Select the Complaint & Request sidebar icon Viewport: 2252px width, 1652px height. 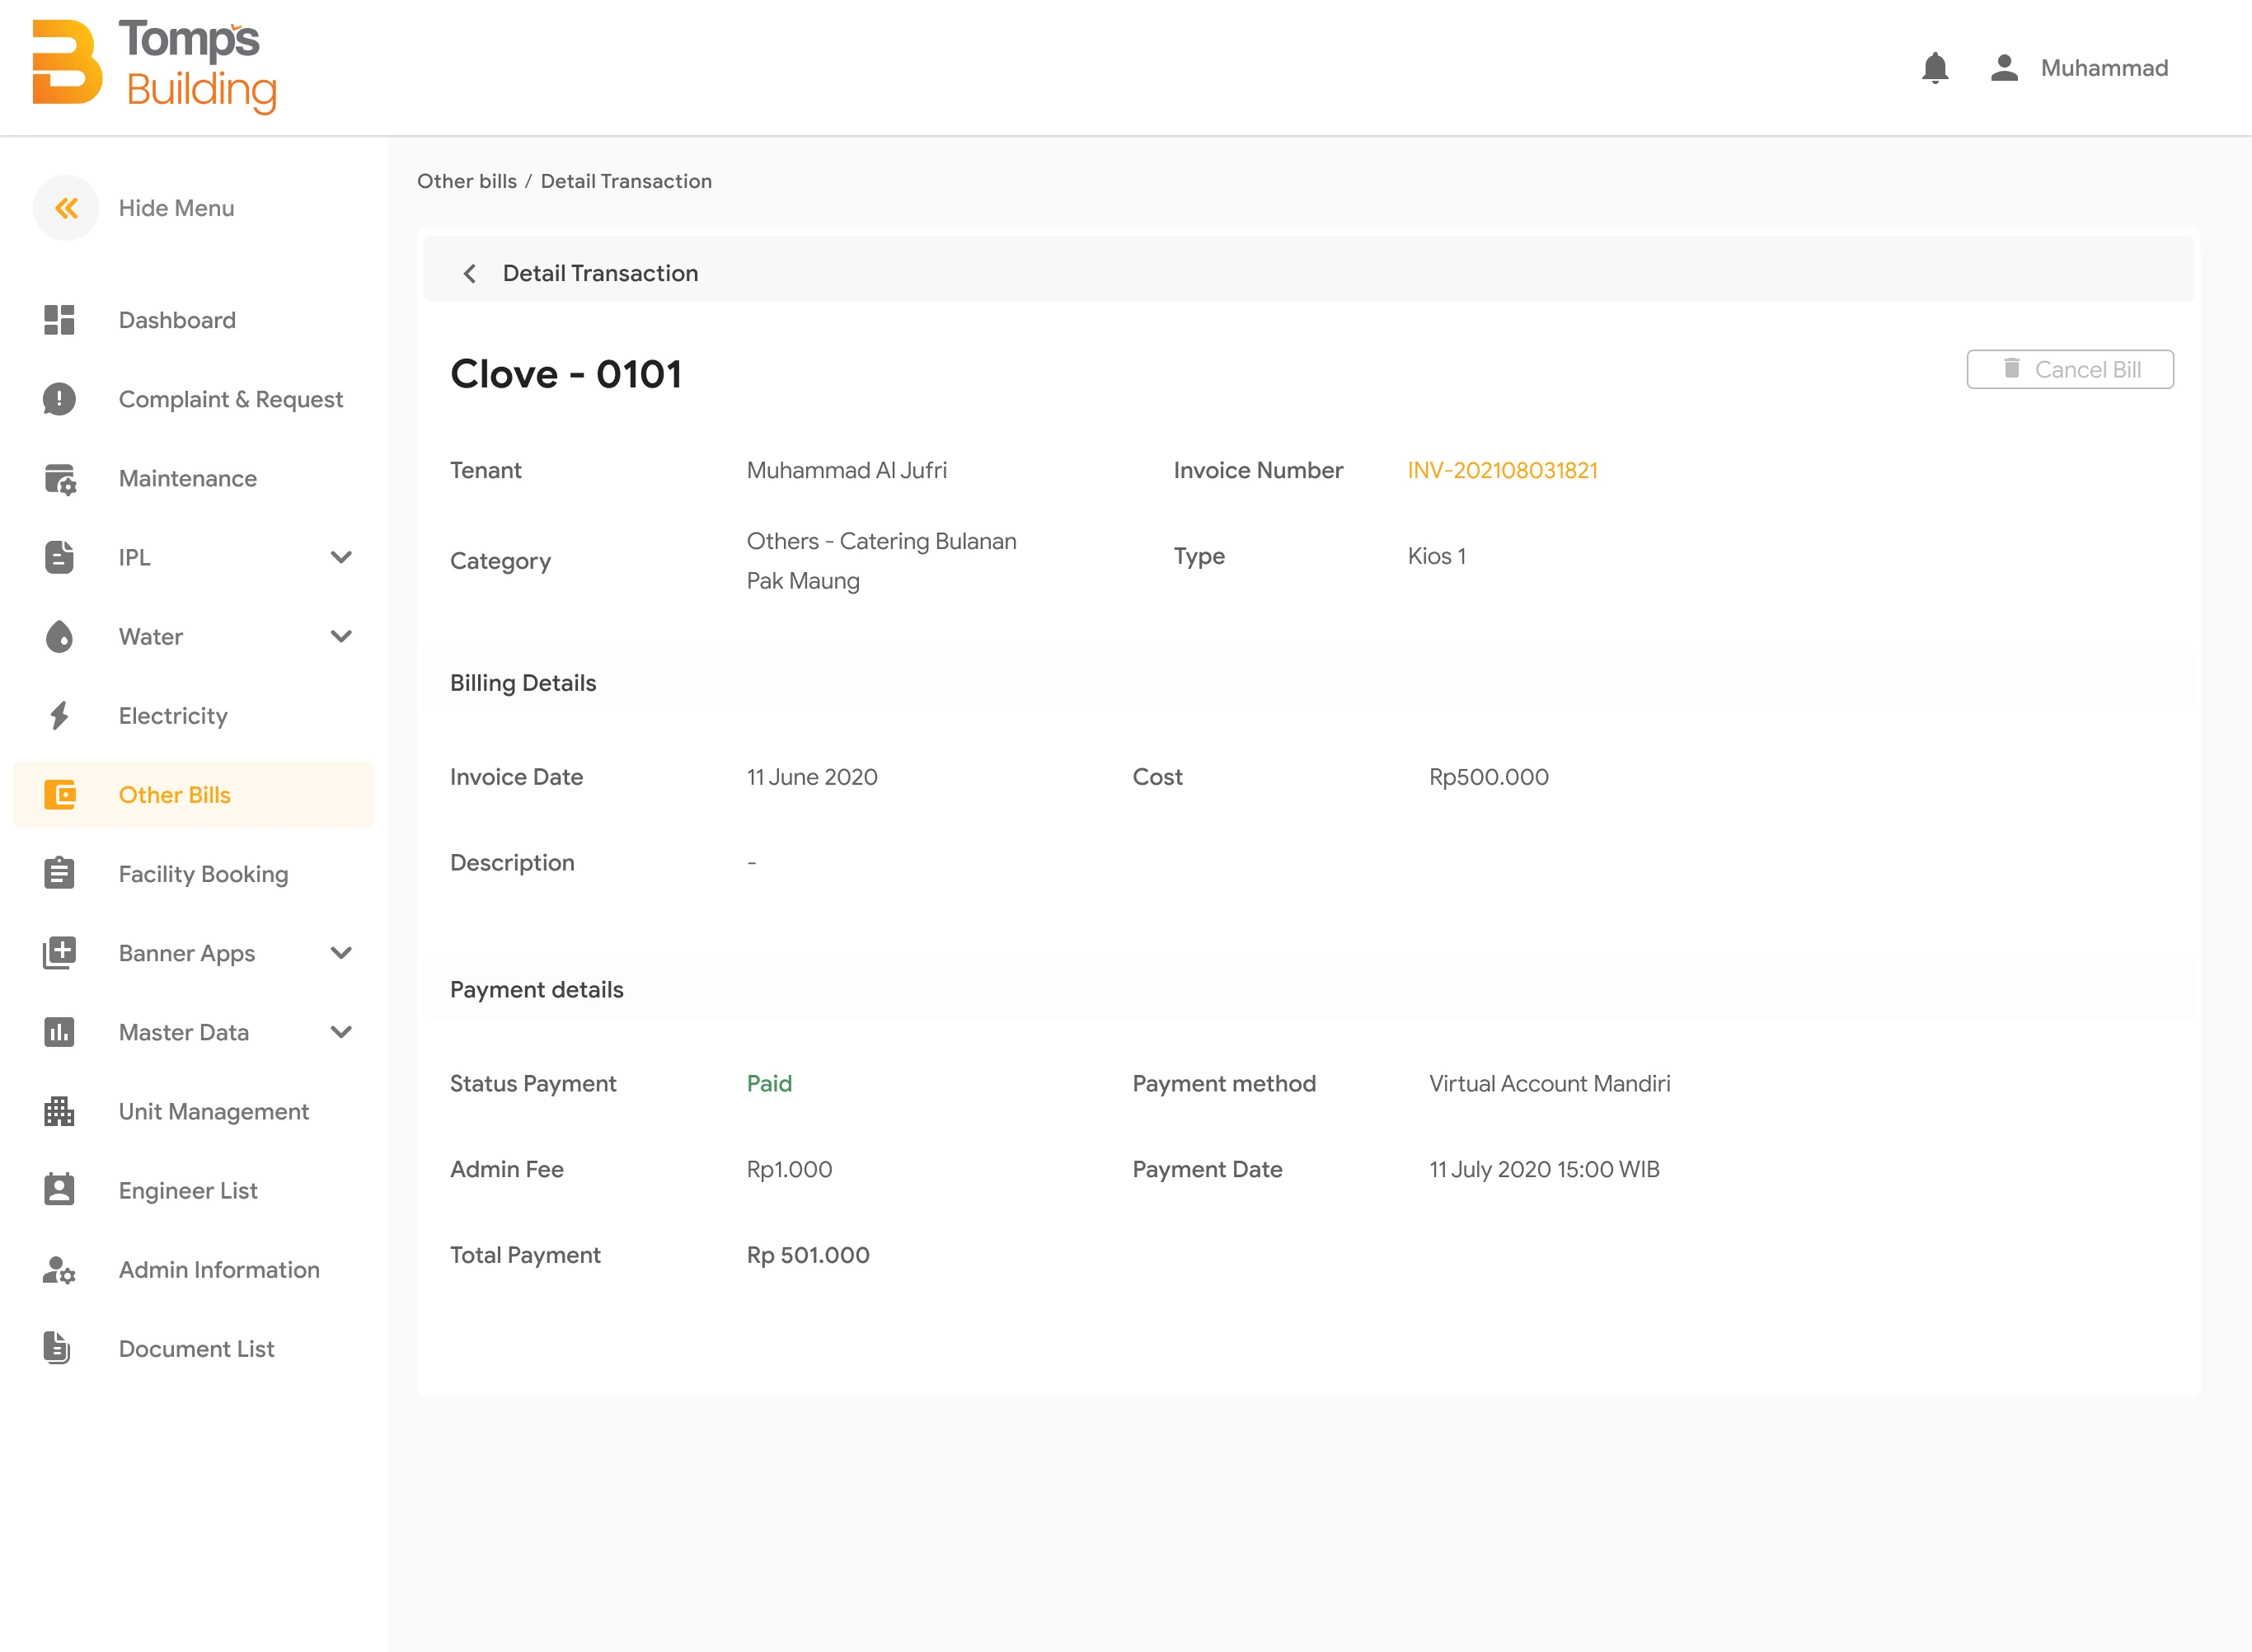tap(59, 399)
